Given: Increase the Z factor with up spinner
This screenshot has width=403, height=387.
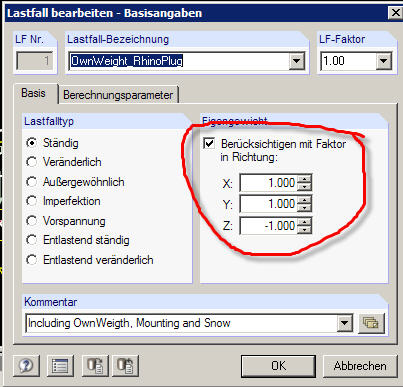Looking at the screenshot, I should click(304, 222).
